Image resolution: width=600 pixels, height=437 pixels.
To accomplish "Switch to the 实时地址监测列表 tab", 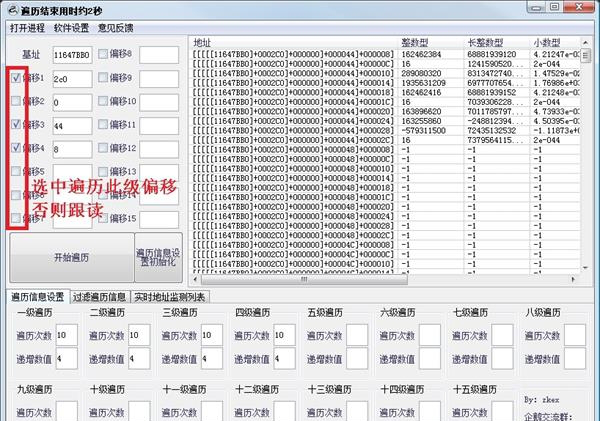I will [170, 297].
